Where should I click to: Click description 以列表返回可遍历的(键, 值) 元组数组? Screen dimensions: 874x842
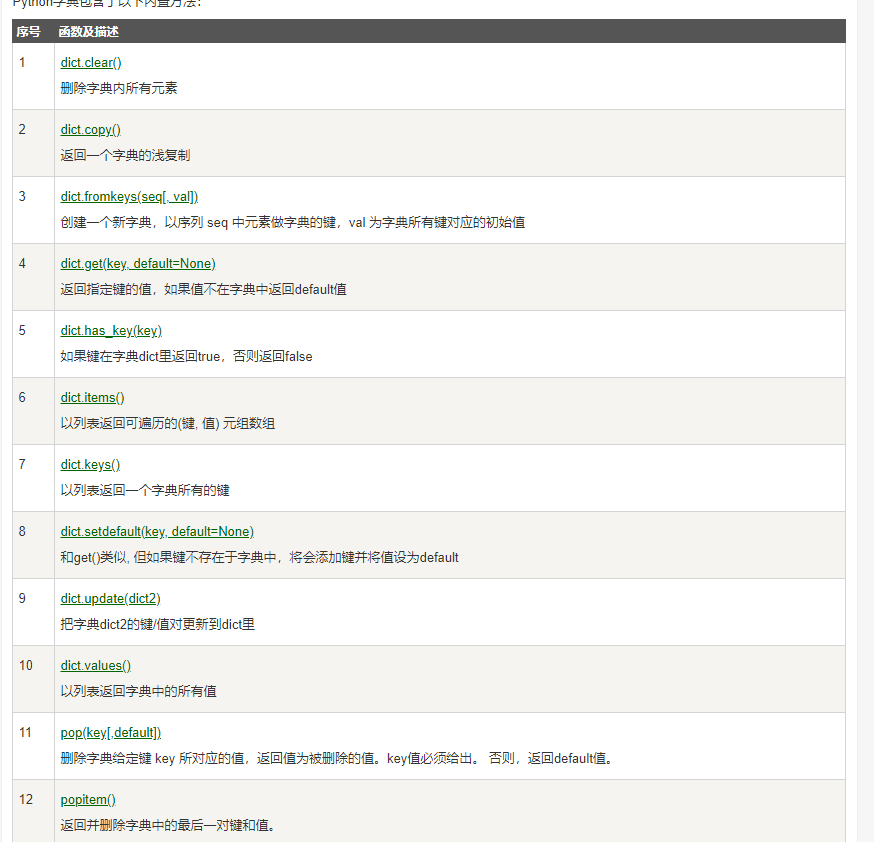(168, 423)
